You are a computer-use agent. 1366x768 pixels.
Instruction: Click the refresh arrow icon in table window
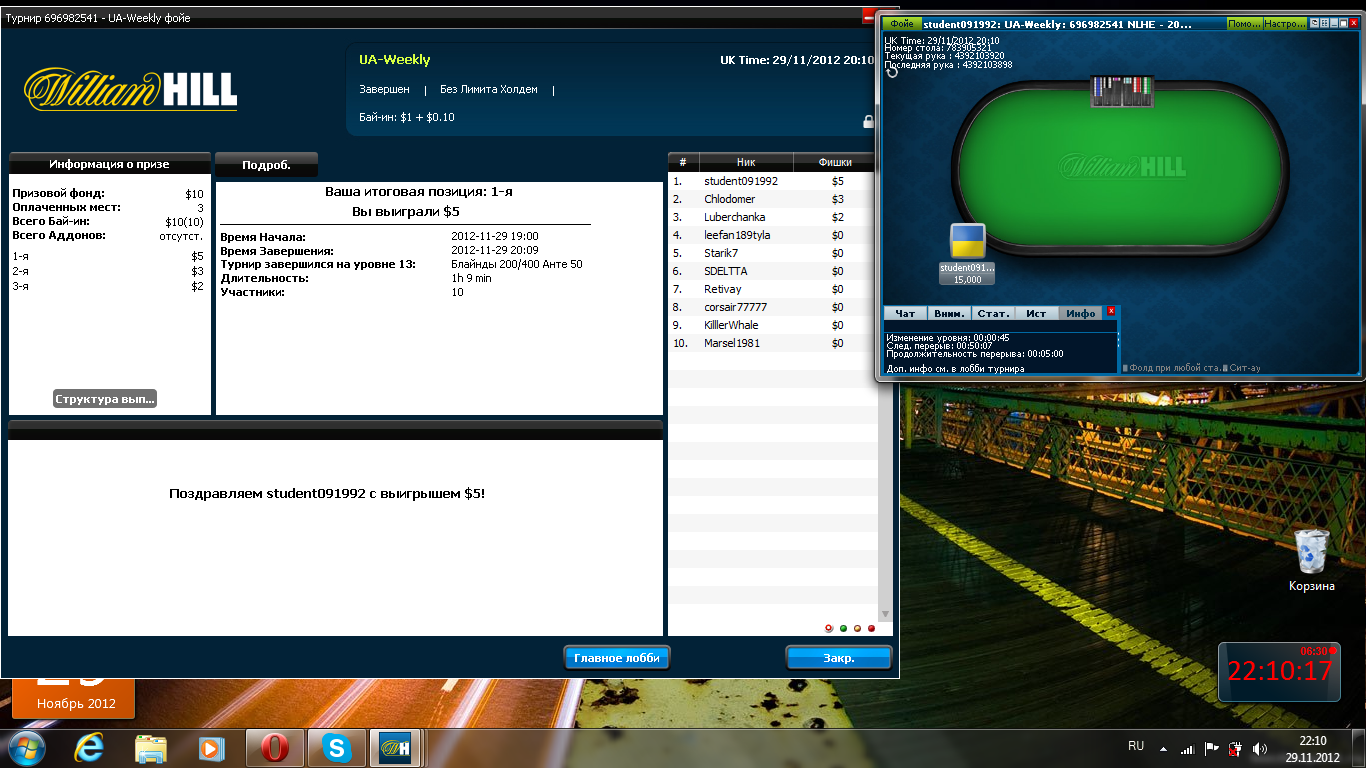[x=892, y=72]
